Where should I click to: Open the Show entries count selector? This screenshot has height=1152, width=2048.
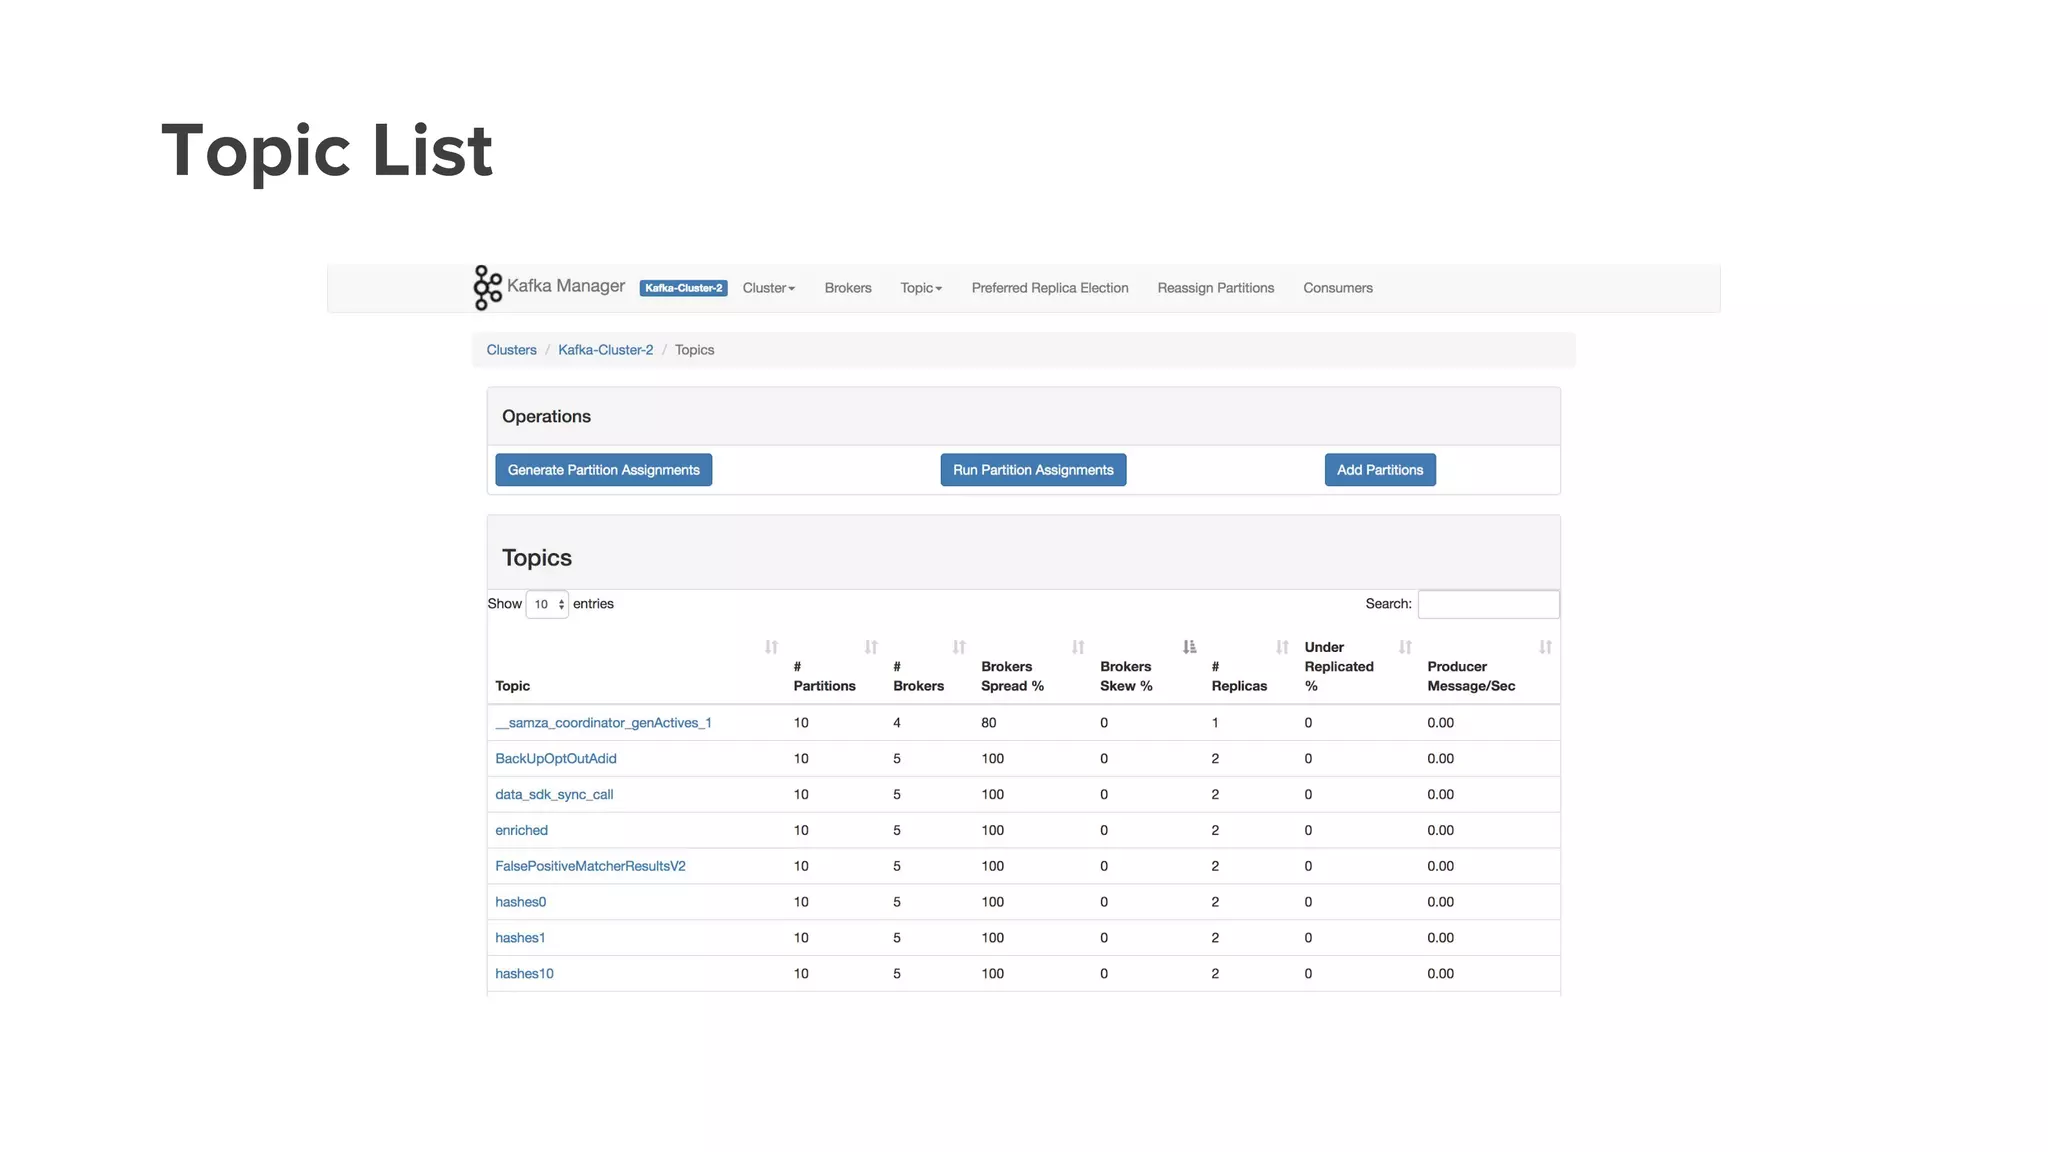[x=547, y=604]
